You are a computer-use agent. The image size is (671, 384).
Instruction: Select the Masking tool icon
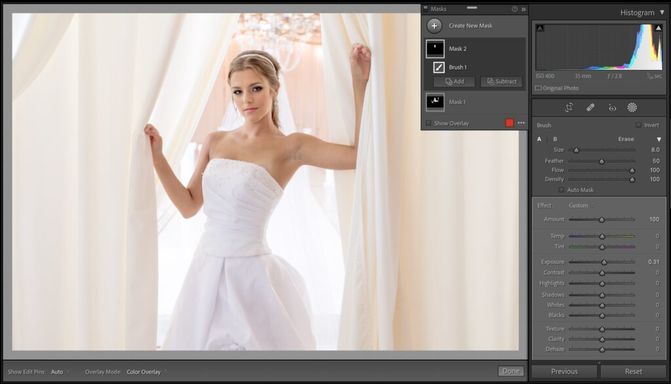tap(632, 107)
